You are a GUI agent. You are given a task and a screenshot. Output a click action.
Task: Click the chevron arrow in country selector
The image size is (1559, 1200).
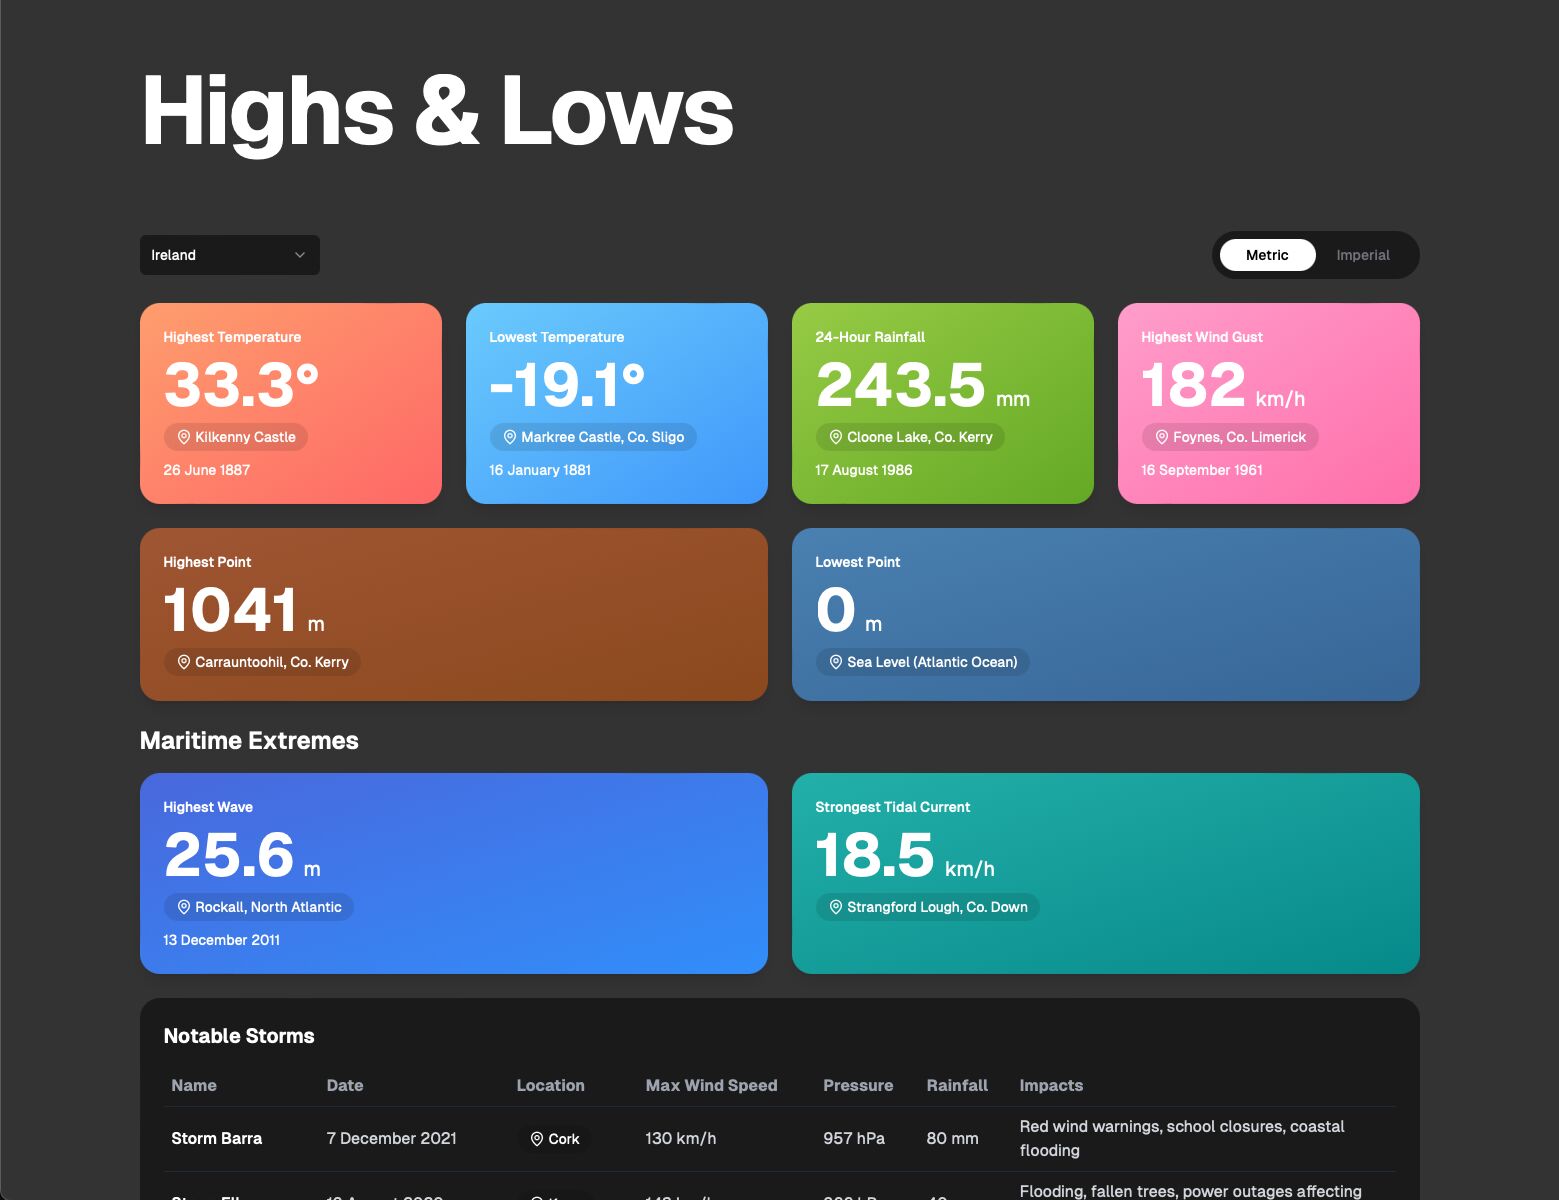coord(300,255)
